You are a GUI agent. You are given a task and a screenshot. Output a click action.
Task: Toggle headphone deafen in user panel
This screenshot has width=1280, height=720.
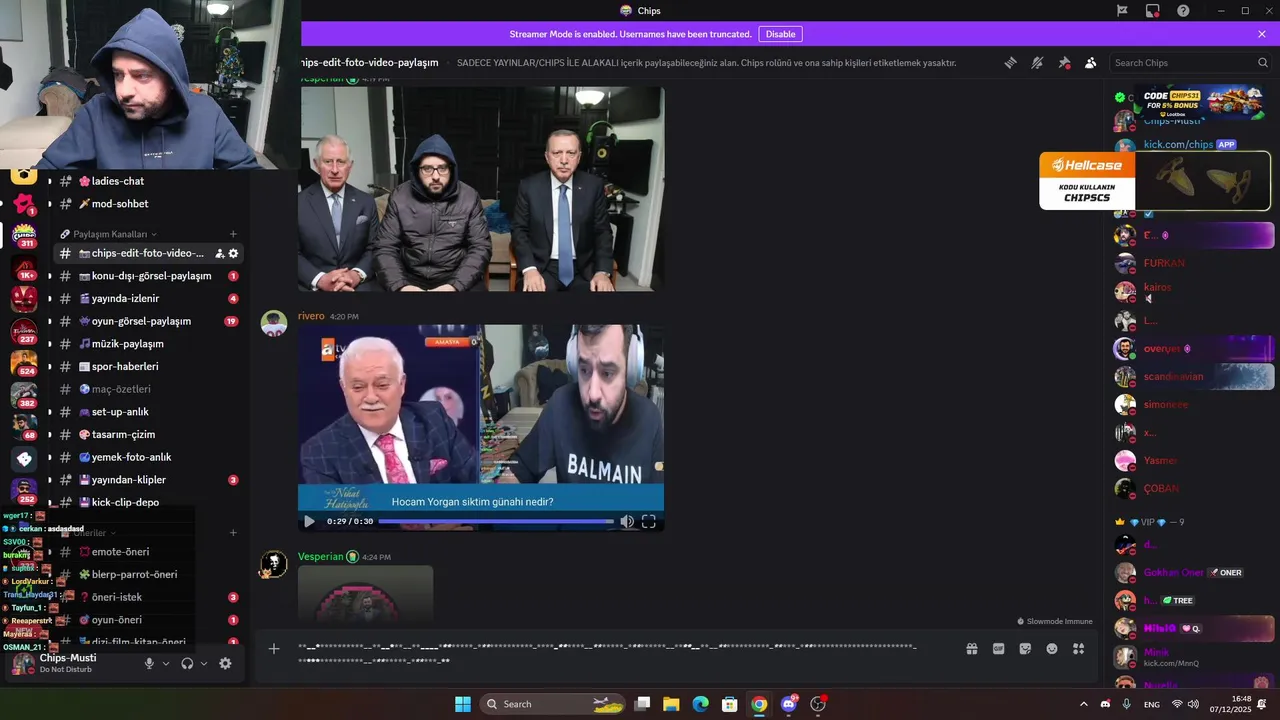[187, 663]
